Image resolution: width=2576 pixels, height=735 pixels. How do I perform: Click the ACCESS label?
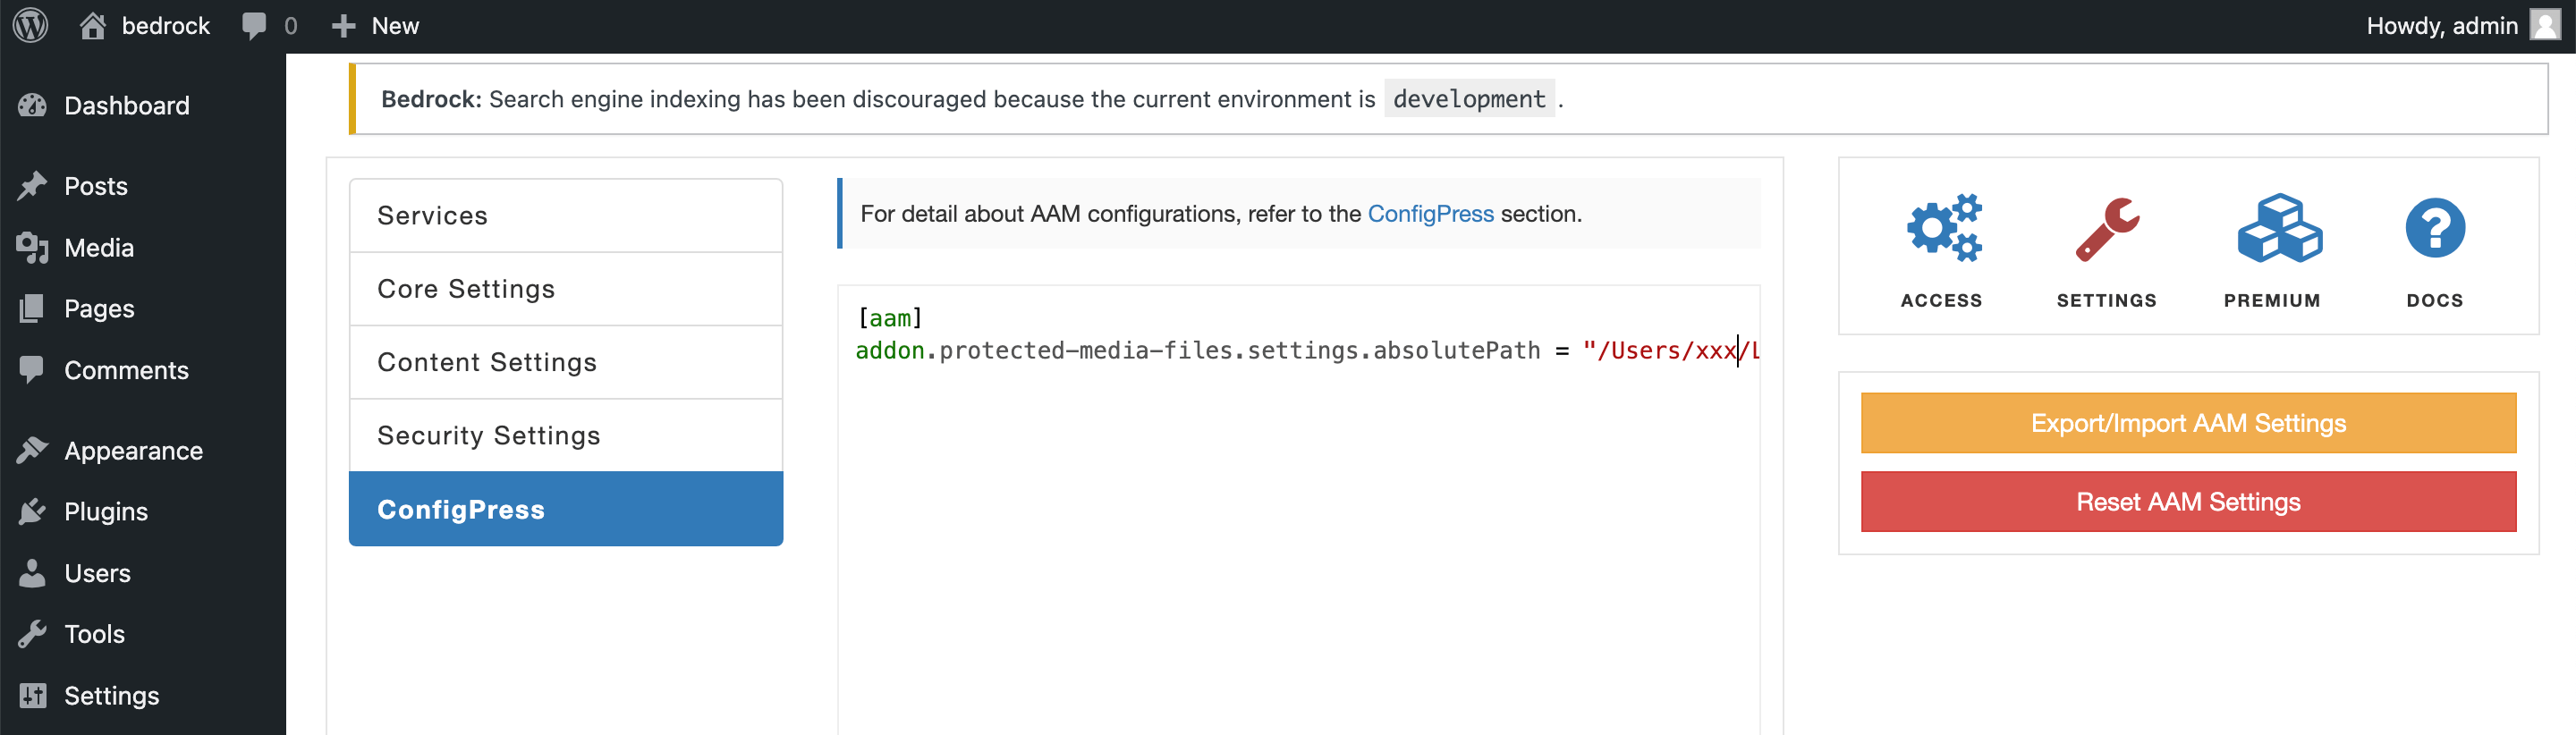(x=1942, y=300)
